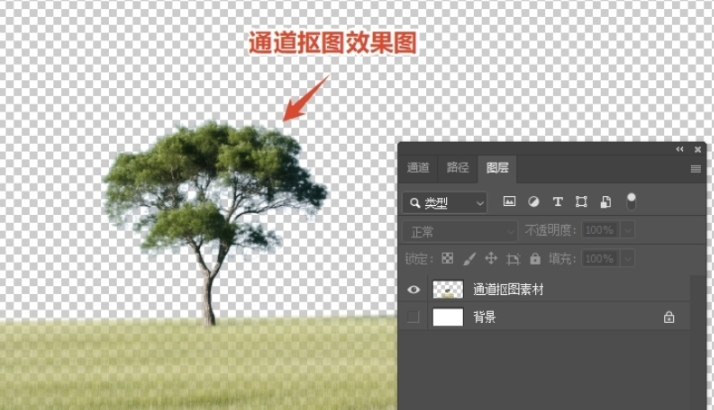The image size is (714, 410).
Task: Expand the 填充 slider arrow
Action: pyautogui.click(x=627, y=259)
